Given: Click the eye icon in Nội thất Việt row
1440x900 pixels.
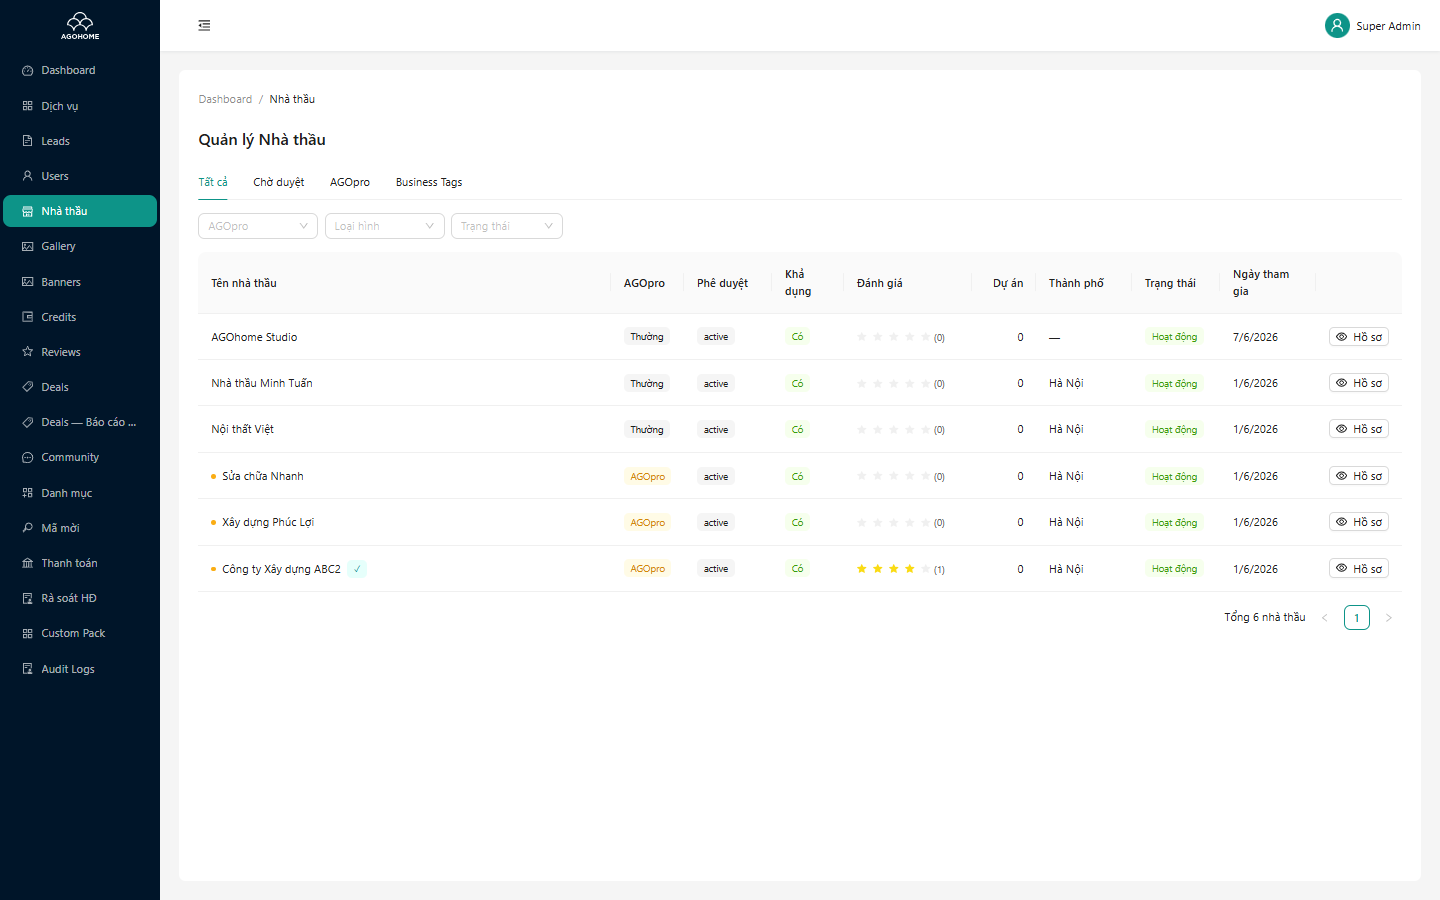Looking at the screenshot, I should pos(1342,429).
